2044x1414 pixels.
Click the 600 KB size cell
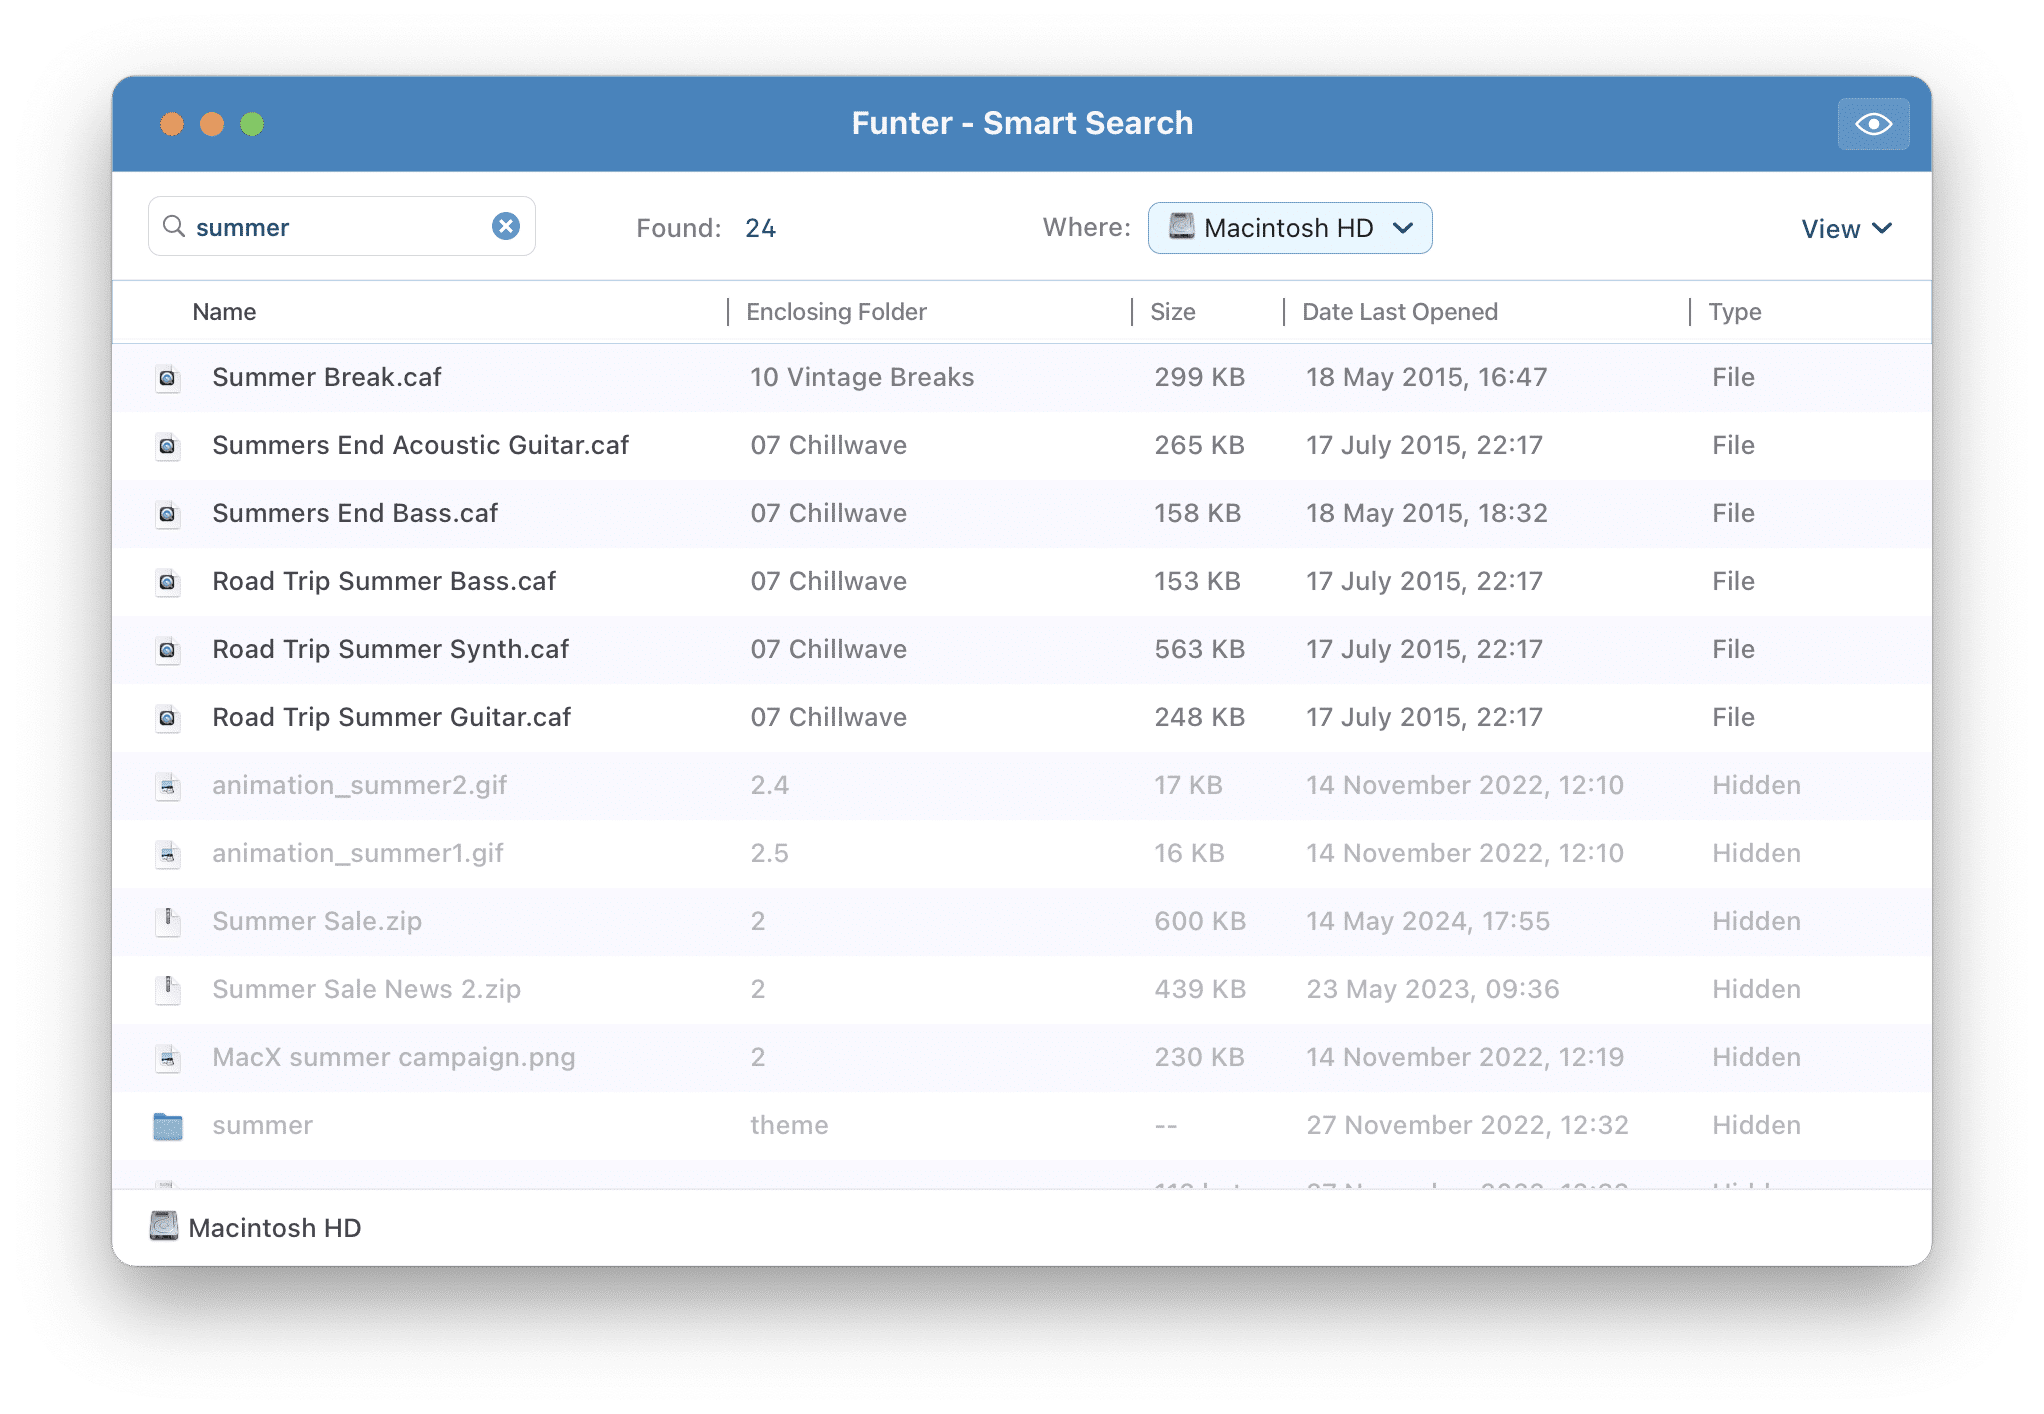click(1200, 921)
